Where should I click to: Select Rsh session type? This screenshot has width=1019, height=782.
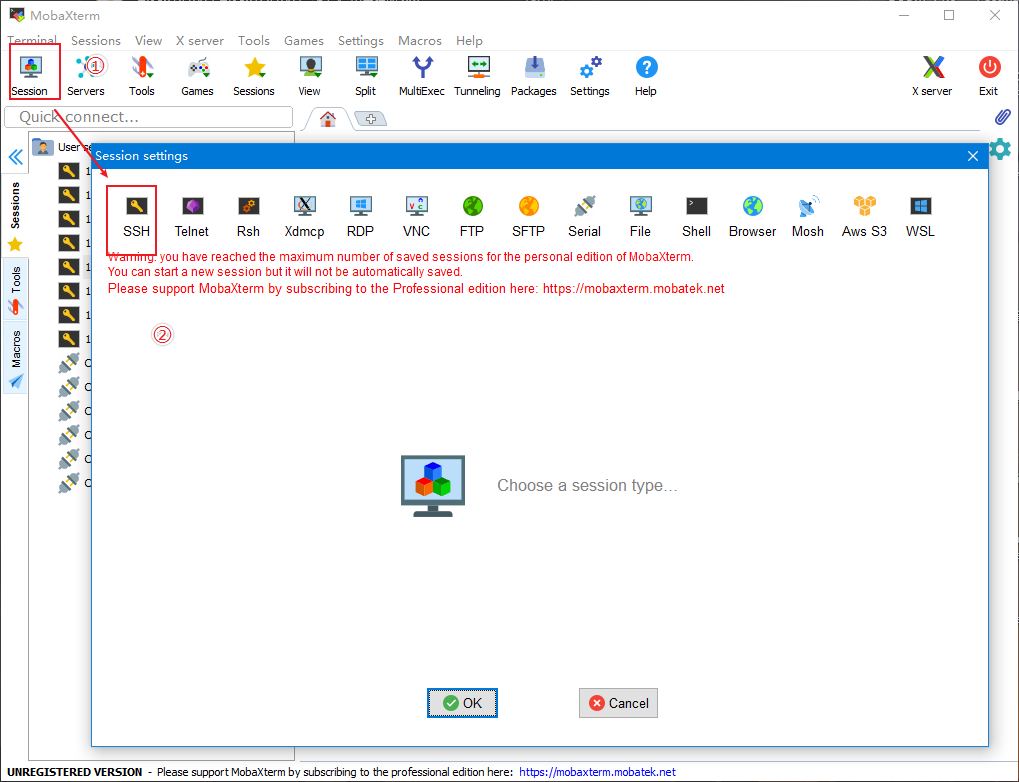[x=248, y=217]
